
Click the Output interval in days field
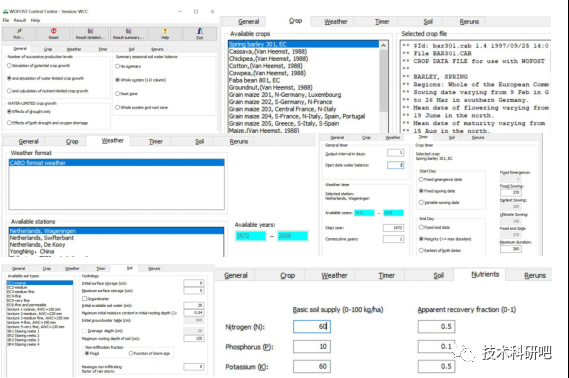(x=396, y=153)
